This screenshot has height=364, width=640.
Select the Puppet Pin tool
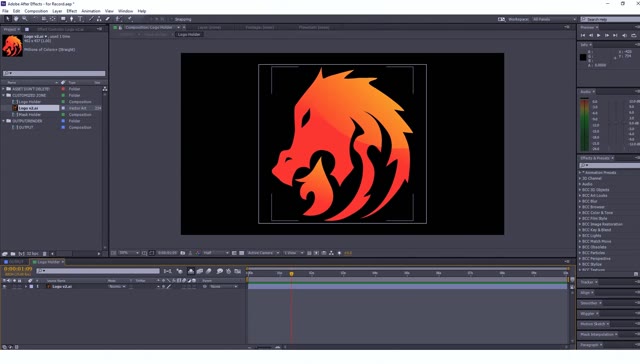click(130, 19)
